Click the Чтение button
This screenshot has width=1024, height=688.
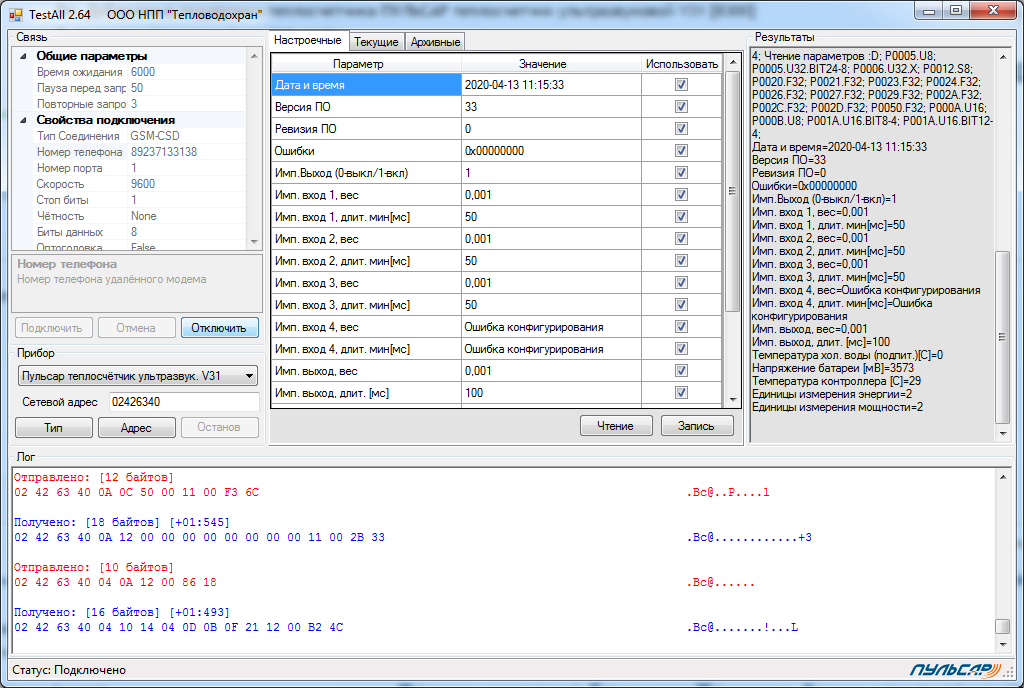(616, 426)
